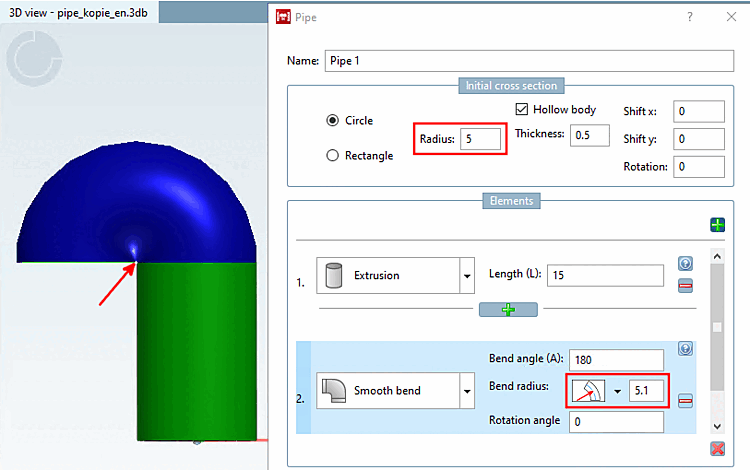This screenshot has width=750, height=470.
Task: Click the Pipe dialog title icon
Action: point(283,17)
